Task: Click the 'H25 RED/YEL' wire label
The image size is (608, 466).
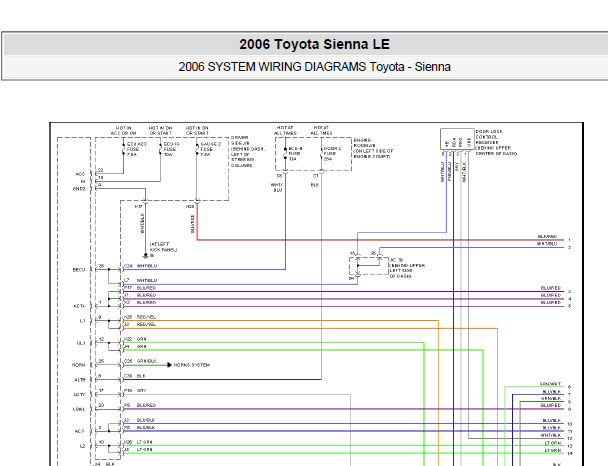Action: [140, 317]
